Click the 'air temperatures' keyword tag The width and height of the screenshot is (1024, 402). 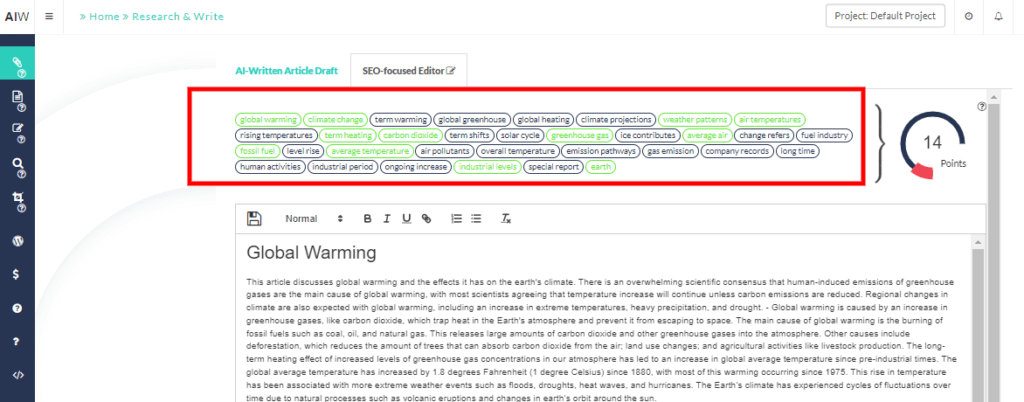(770, 119)
